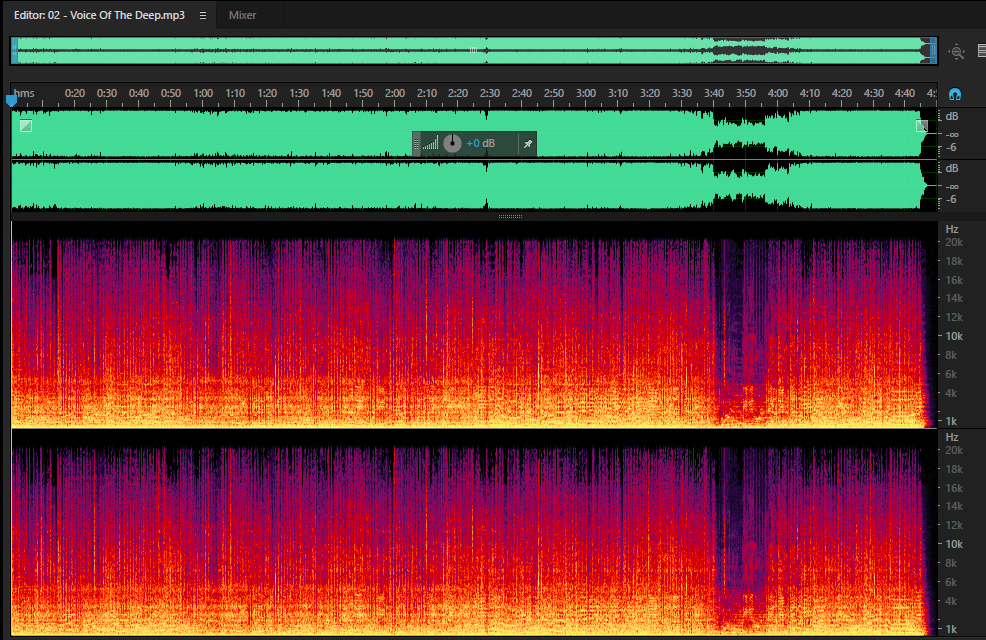Click the partially visible list icon beside the zoom icon
986x640 pixels.
pyautogui.click(x=982, y=51)
